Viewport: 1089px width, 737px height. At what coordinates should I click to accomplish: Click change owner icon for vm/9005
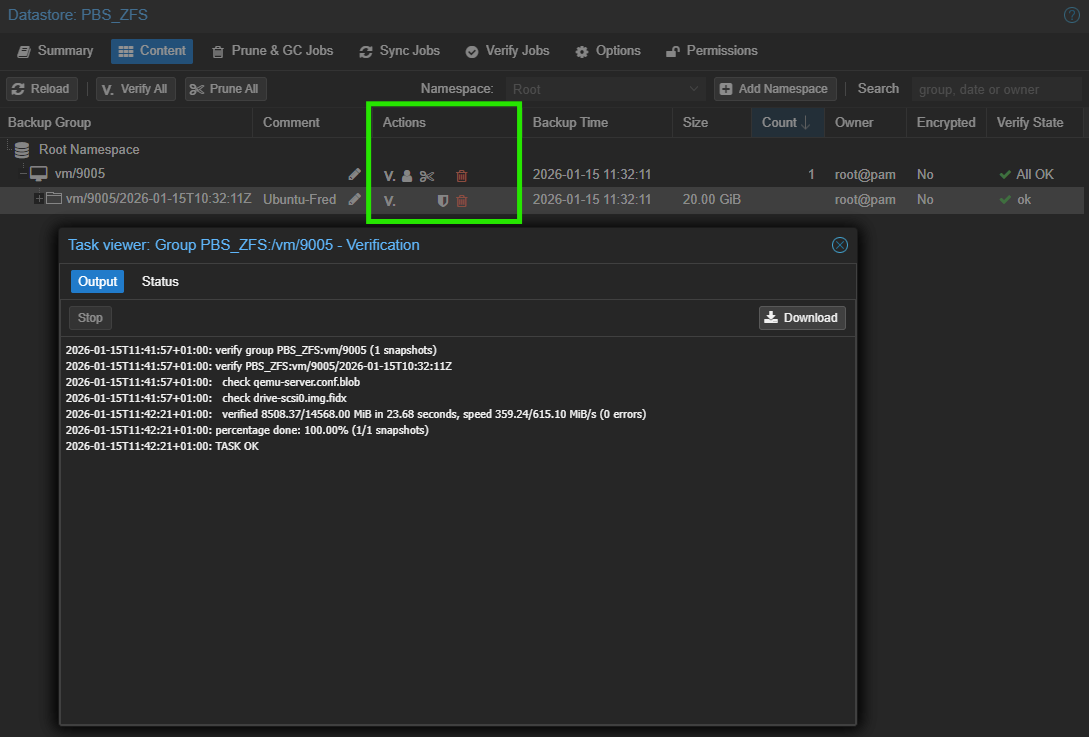coord(407,176)
